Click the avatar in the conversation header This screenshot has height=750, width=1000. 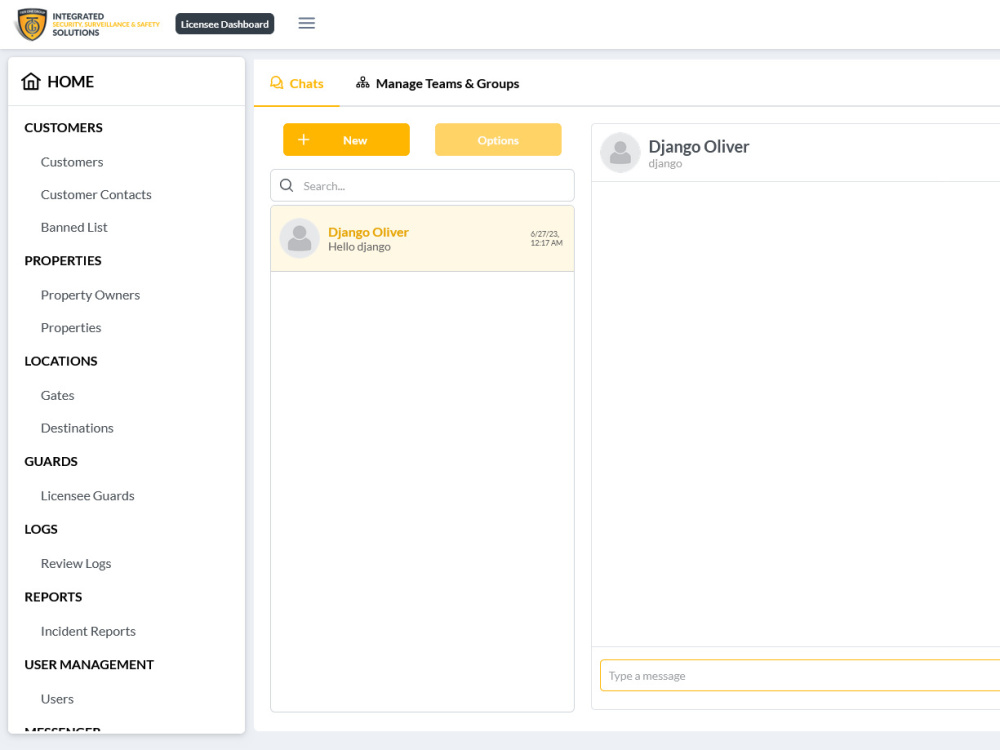(620, 152)
